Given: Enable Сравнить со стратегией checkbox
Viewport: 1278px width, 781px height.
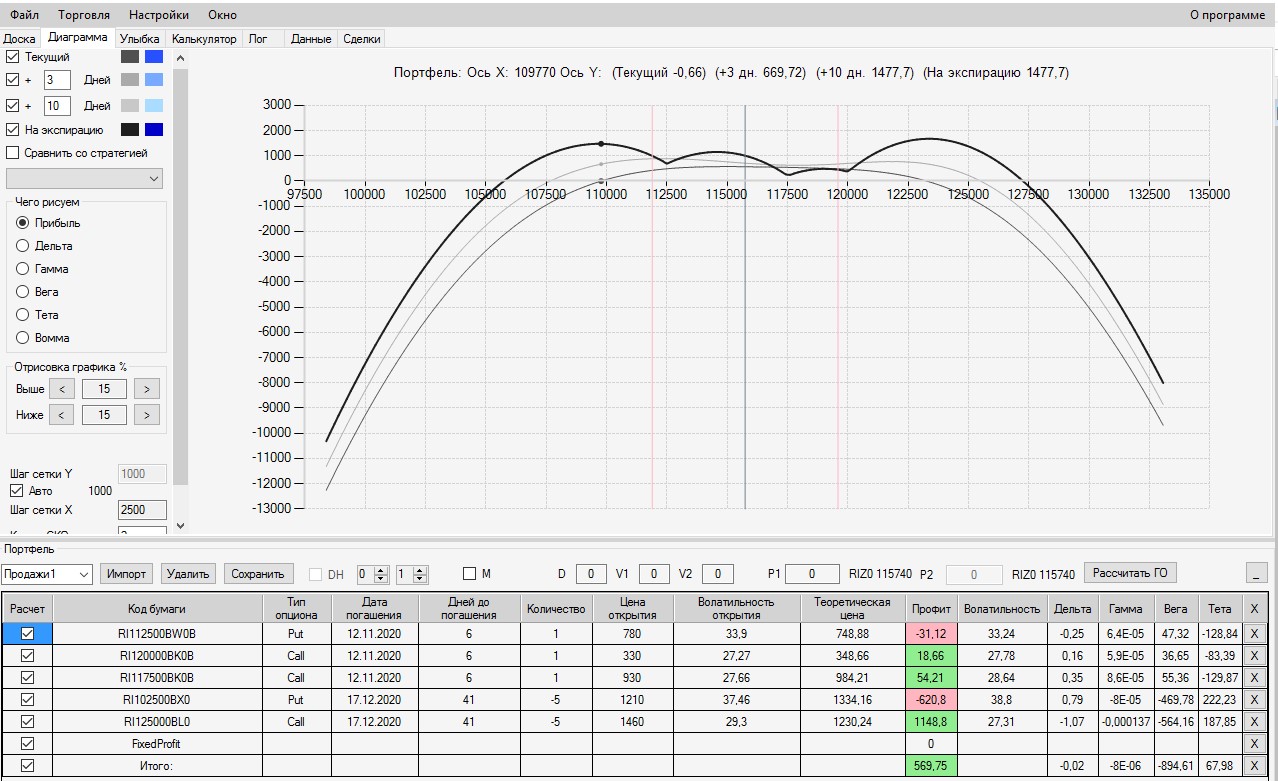Looking at the screenshot, I should pyautogui.click(x=13, y=153).
